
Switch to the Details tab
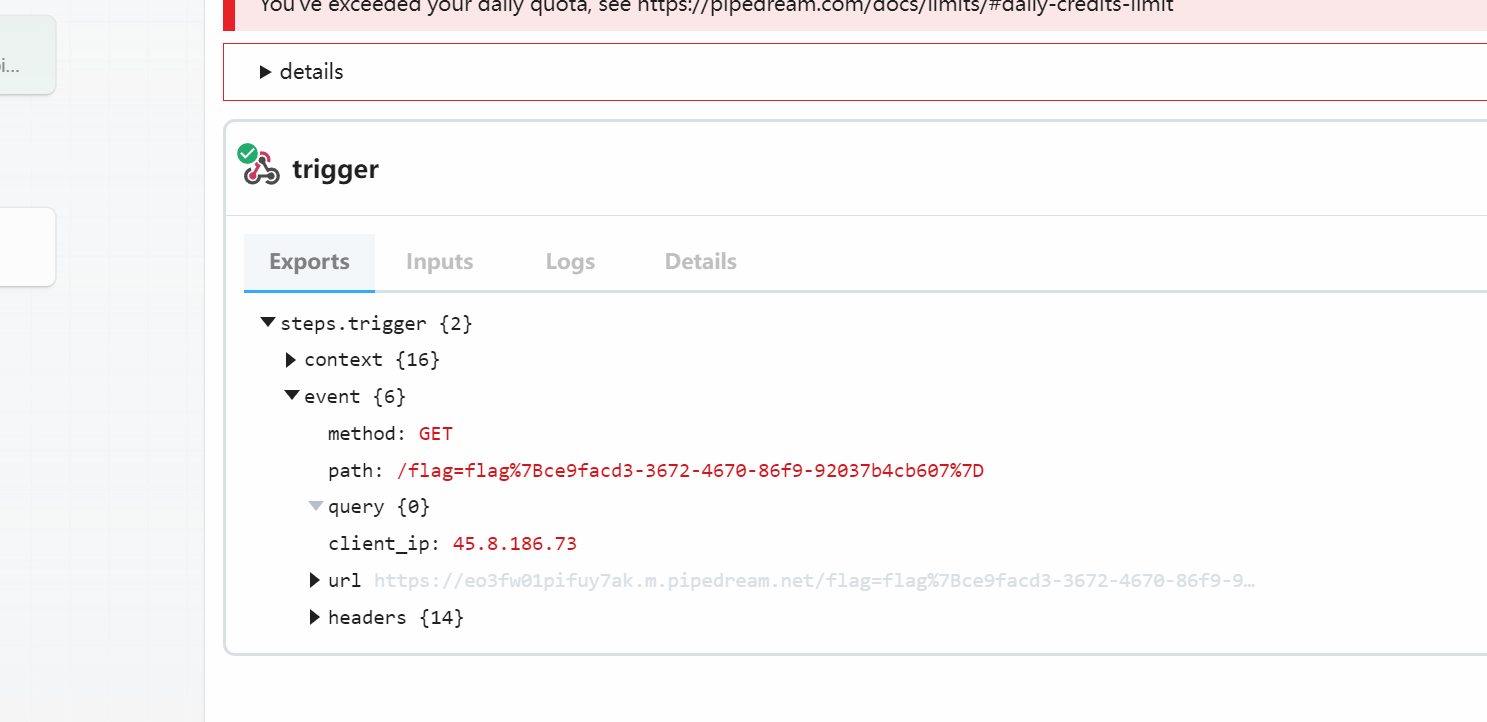click(x=700, y=262)
